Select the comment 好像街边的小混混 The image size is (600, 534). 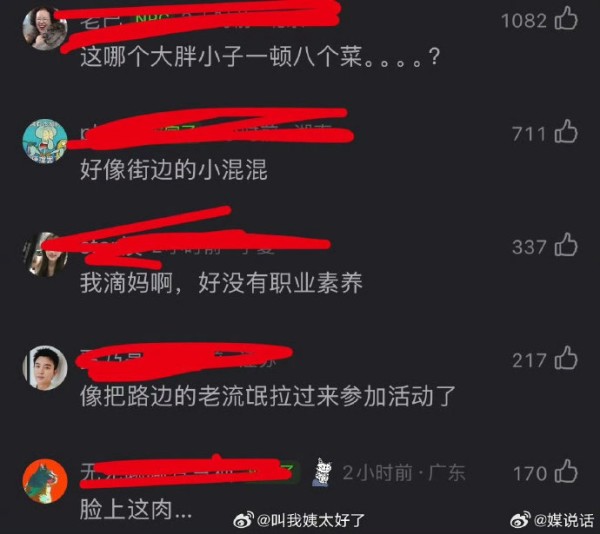tap(174, 169)
